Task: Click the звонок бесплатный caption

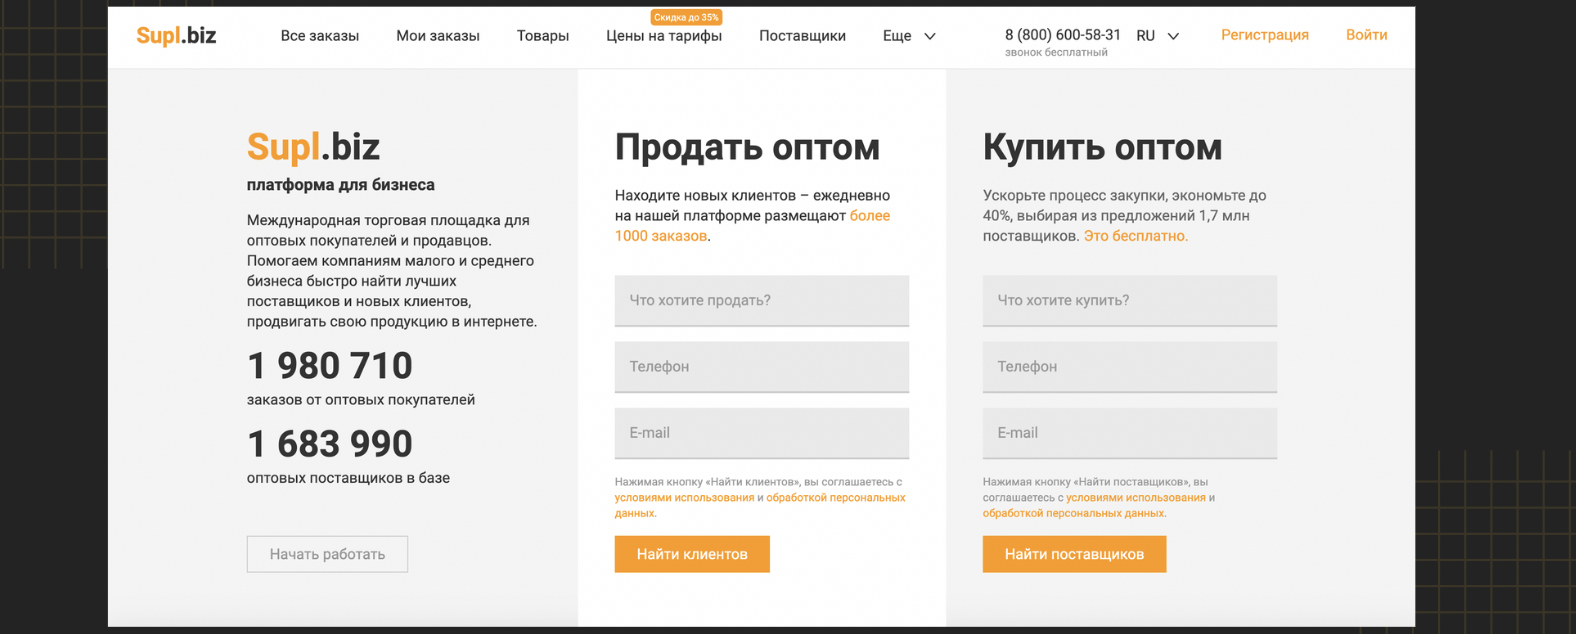Action: pos(1056,53)
